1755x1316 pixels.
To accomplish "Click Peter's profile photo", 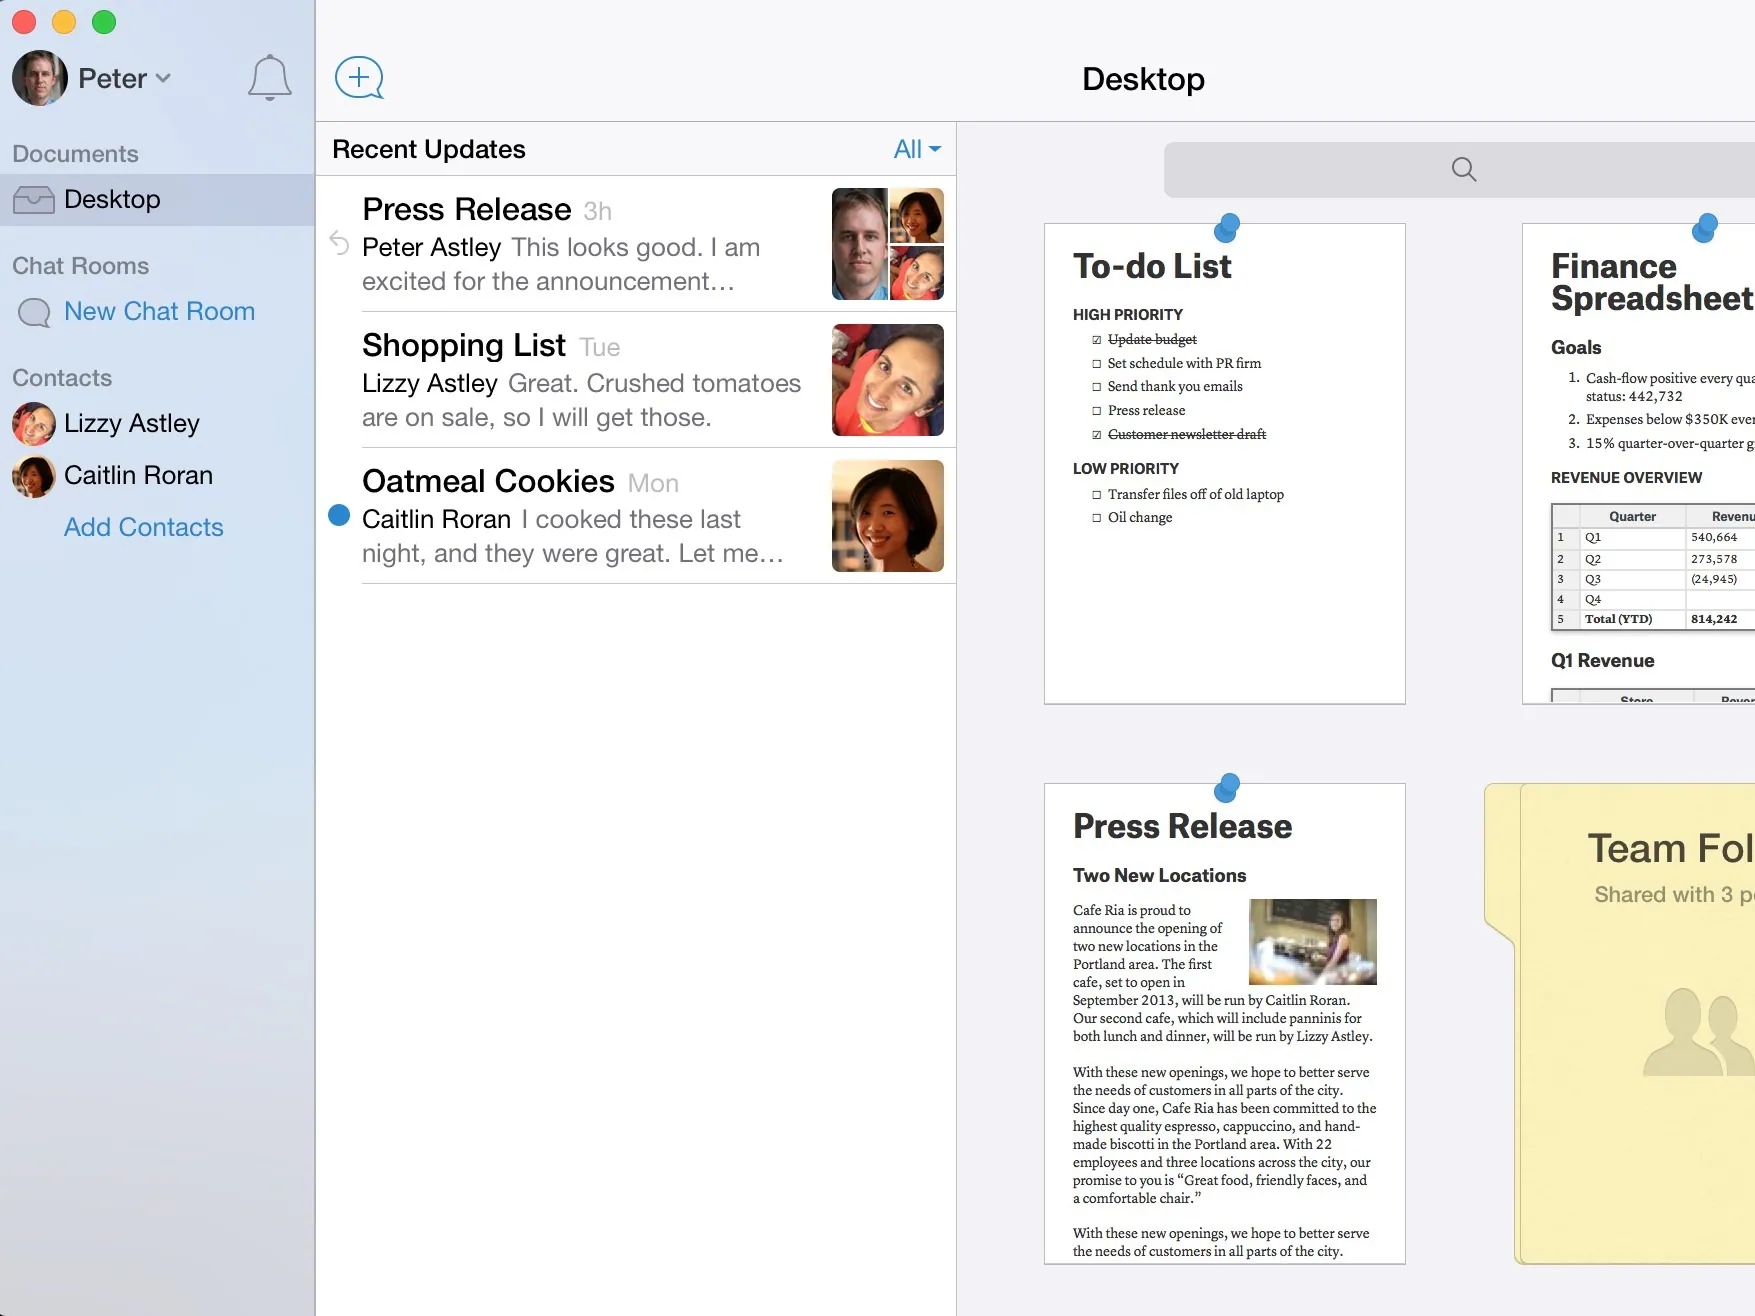I will click(x=40, y=77).
